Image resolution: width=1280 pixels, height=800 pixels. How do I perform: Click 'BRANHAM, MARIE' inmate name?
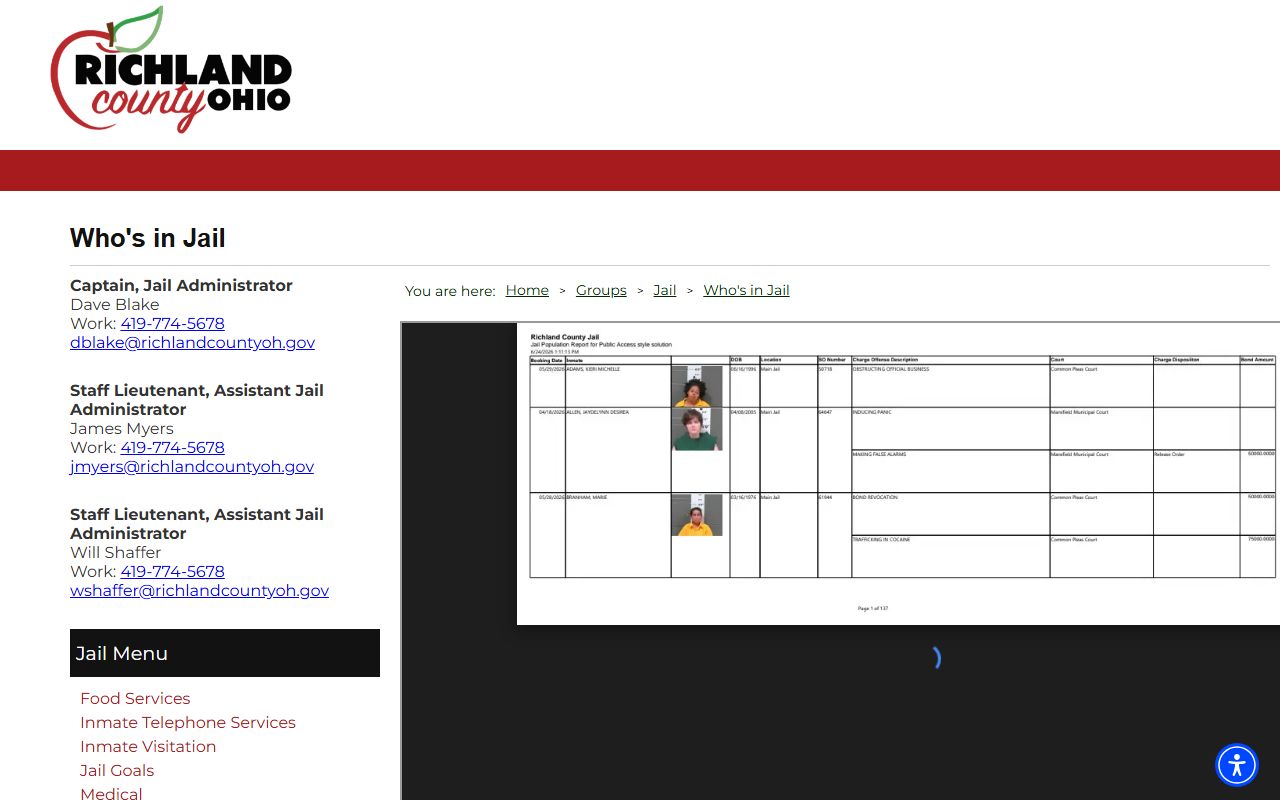click(x=585, y=497)
